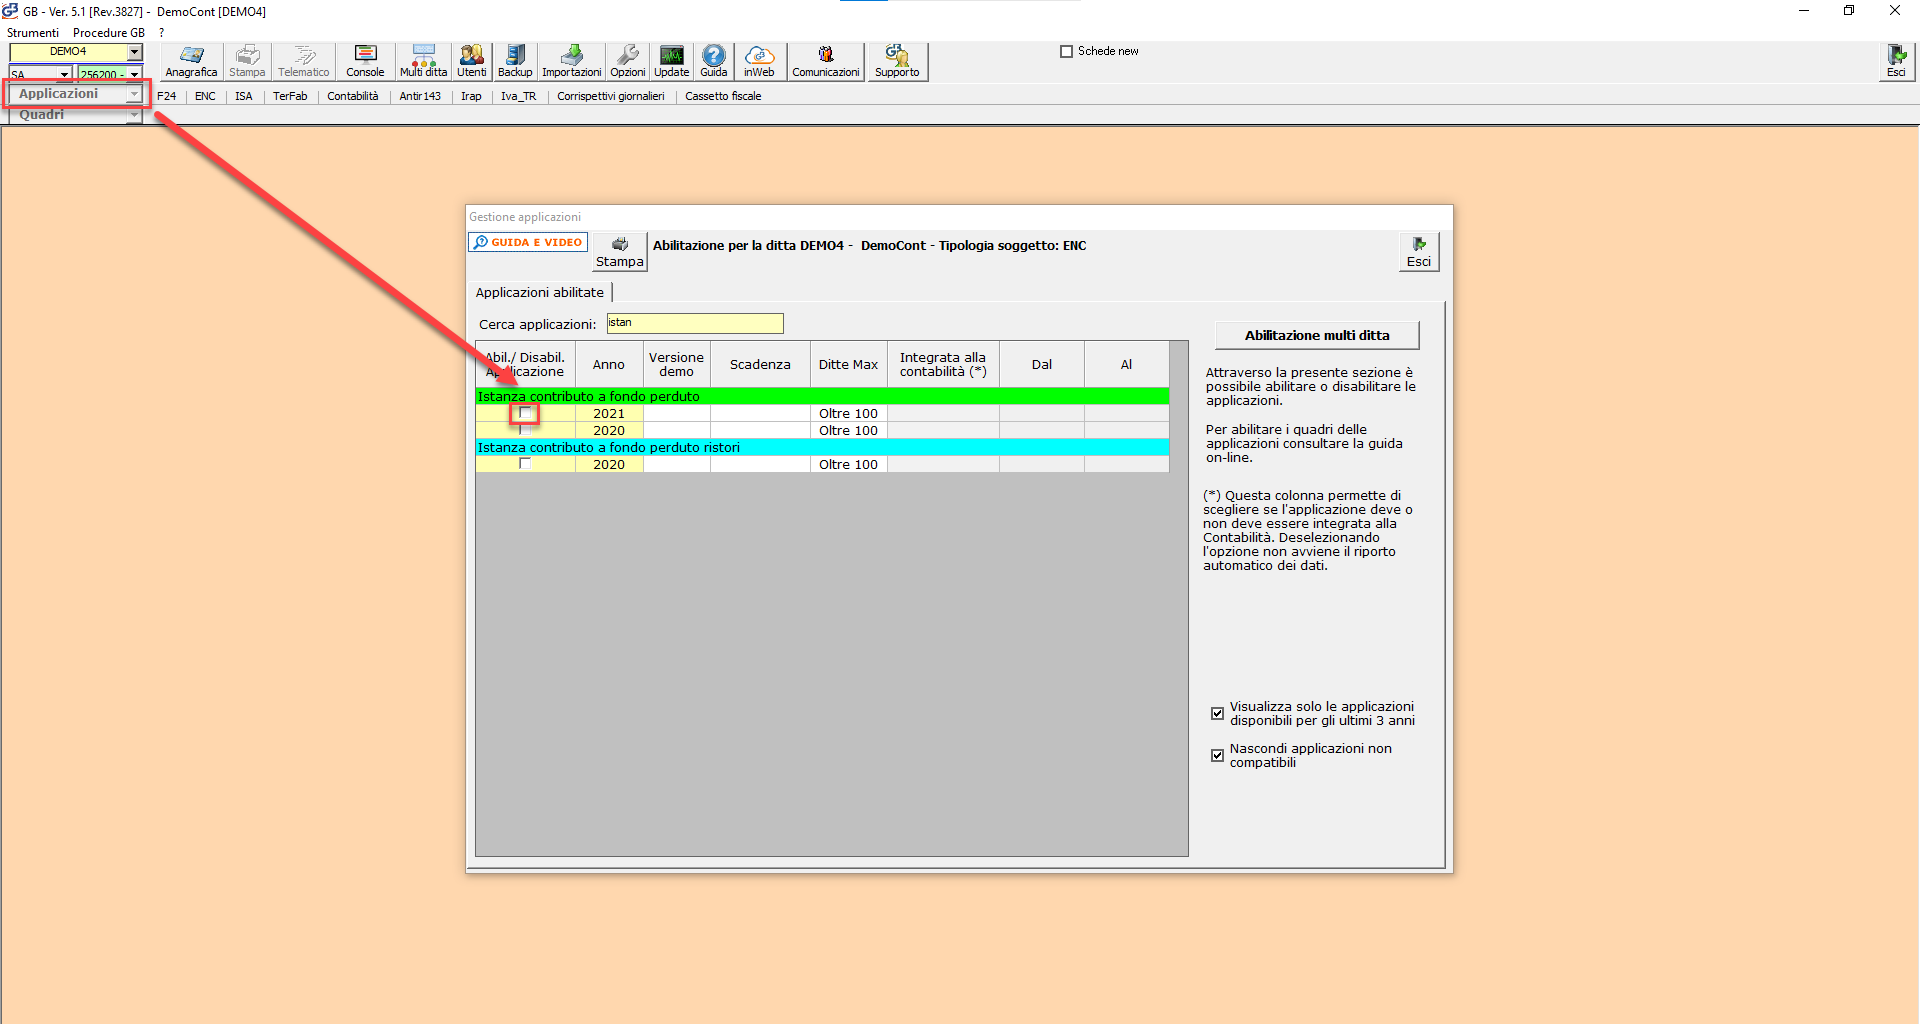The image size is (1920, 1024).
Task: Open the Strumenti menu
Action: (x=33, y=32)
